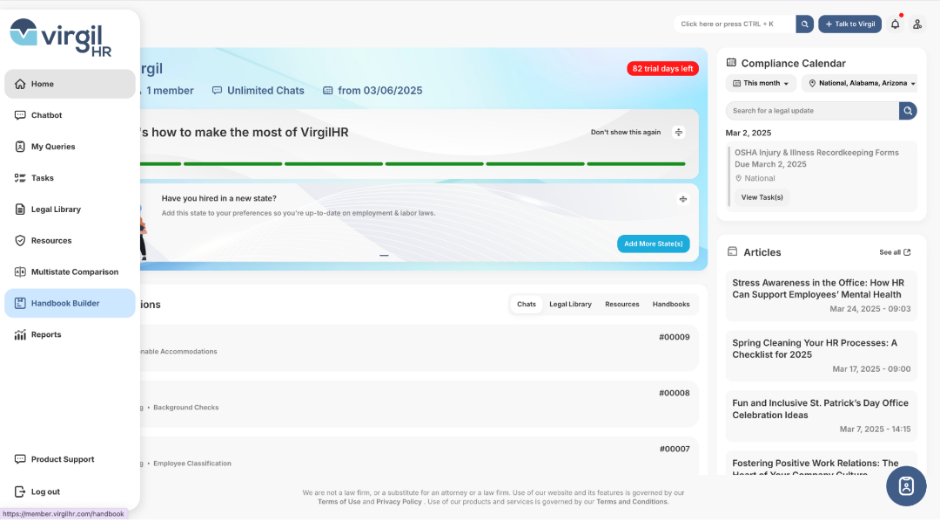Click the top search magnifier button

tap(805, 24)
